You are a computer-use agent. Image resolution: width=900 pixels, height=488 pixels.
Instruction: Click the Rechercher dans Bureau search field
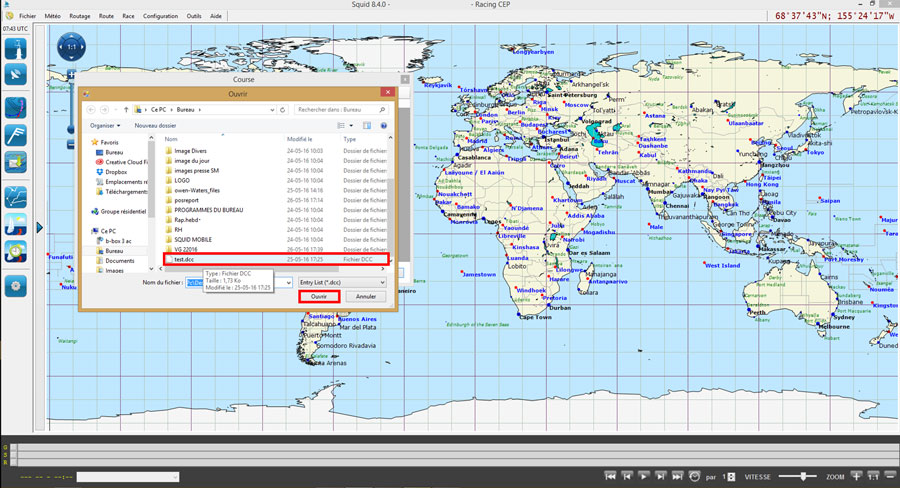click(x=340, y=109)
